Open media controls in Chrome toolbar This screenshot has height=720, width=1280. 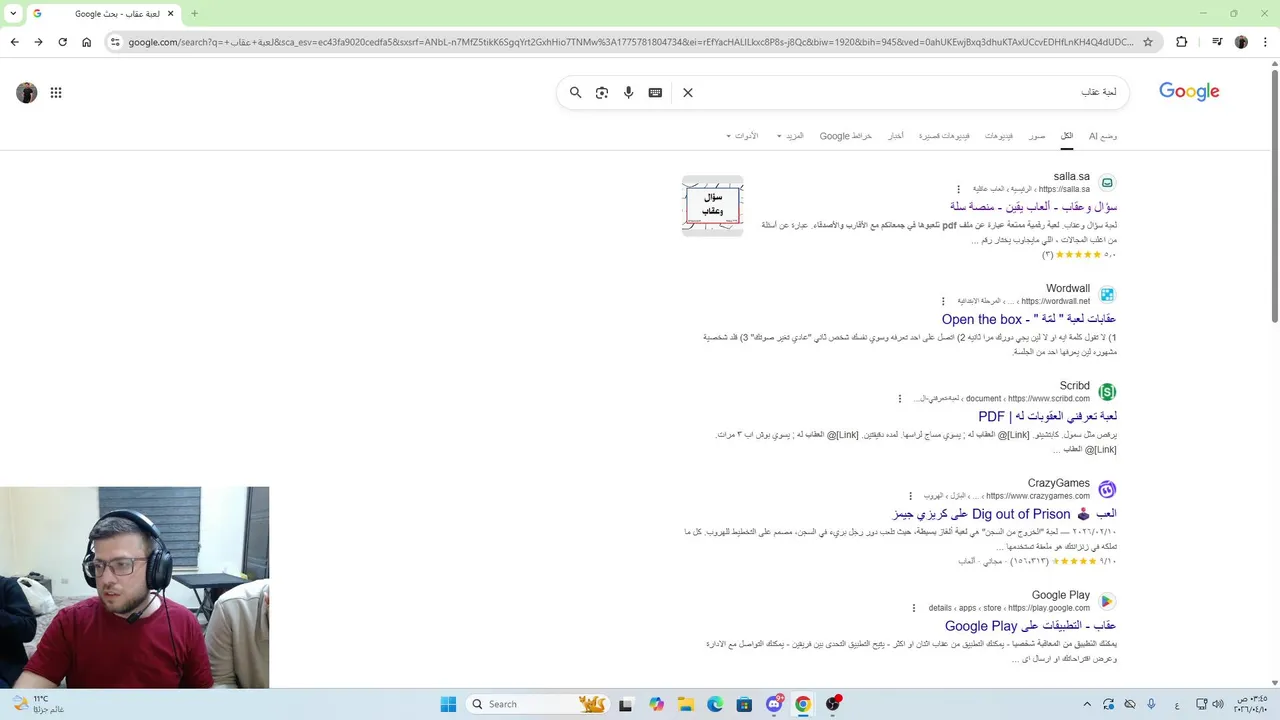1217,42
